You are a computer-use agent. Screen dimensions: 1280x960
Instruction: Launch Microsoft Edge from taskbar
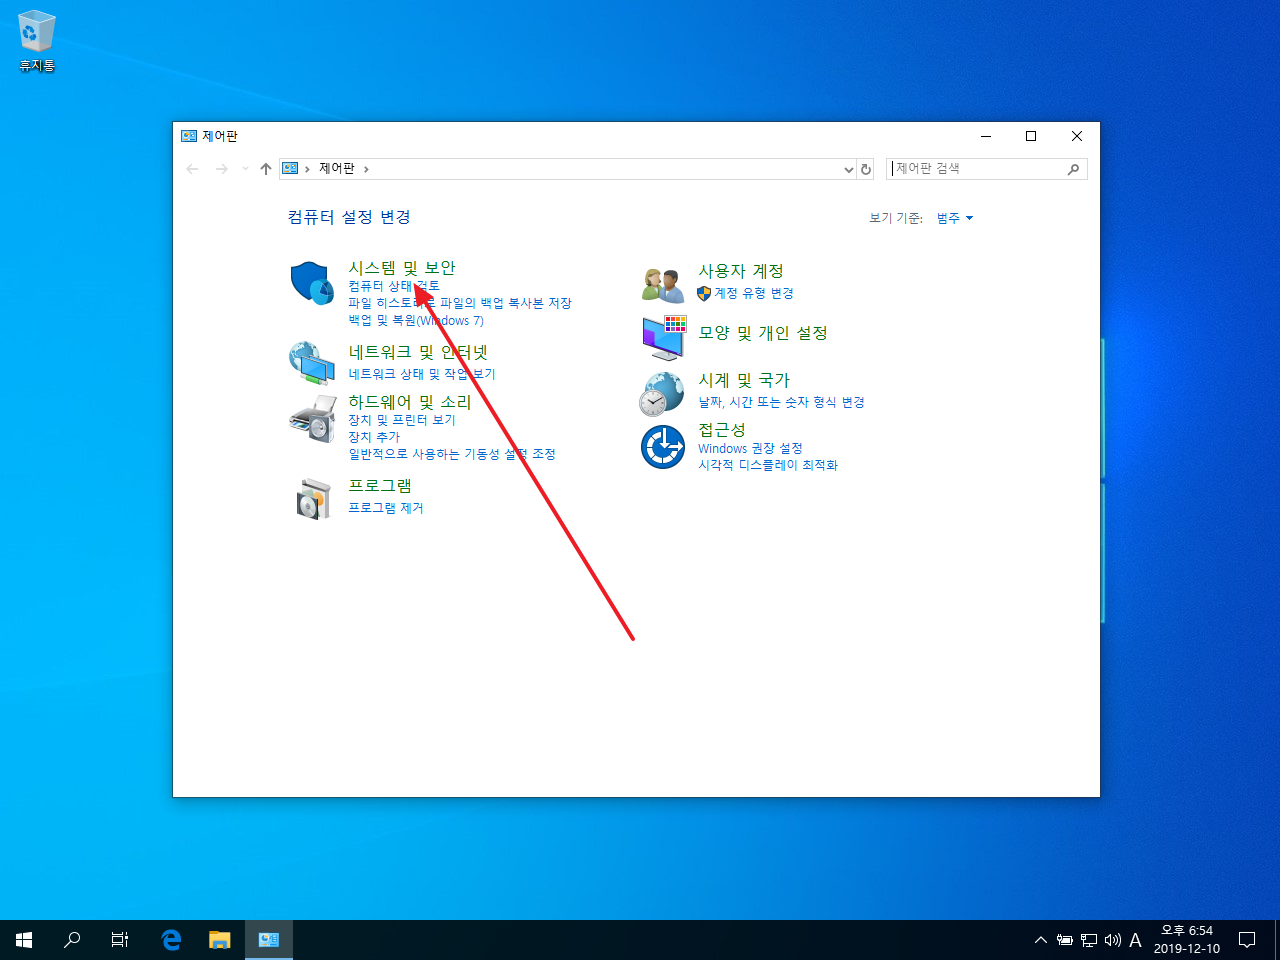click(x=172, y=940)
